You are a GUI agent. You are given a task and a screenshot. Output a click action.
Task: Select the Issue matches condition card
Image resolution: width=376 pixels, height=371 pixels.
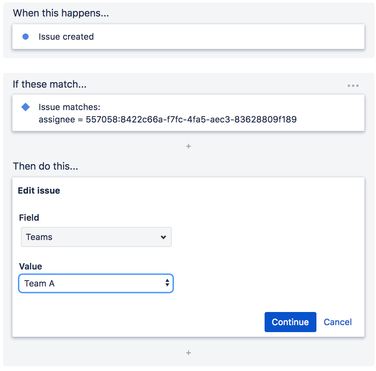coord(188,113)
